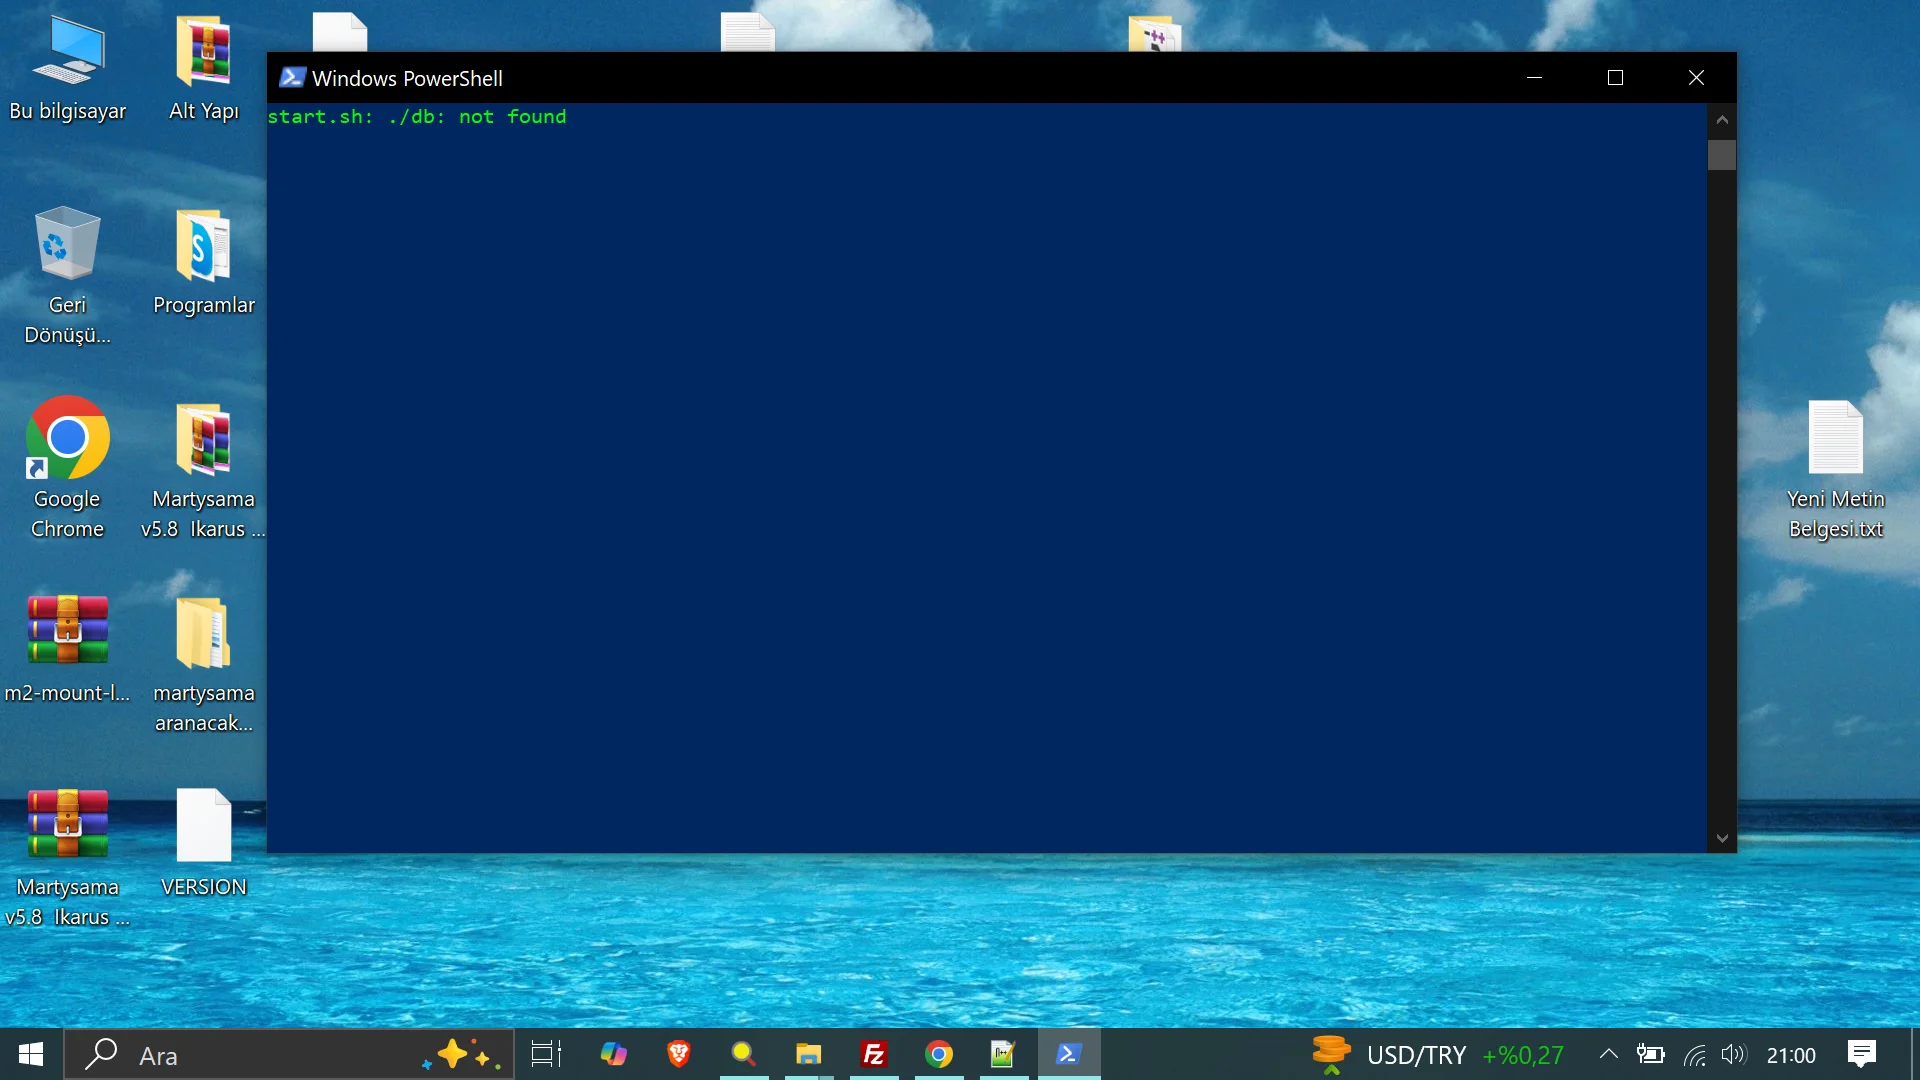Click the Windows PowerShell title text
1920x1080 pixels.
(407, 78)
